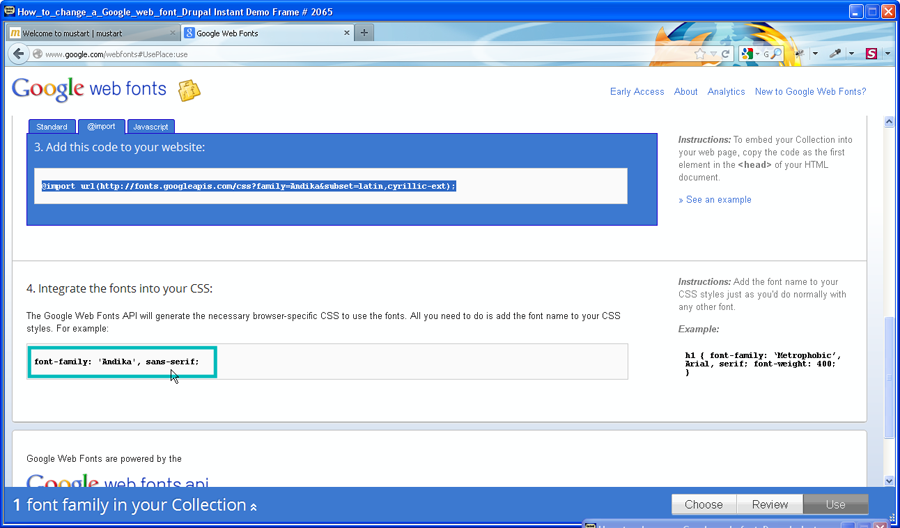The height and width of the screenshot is (528, 900).
Task: Click the @import url code field
Action: click(330, 186)
